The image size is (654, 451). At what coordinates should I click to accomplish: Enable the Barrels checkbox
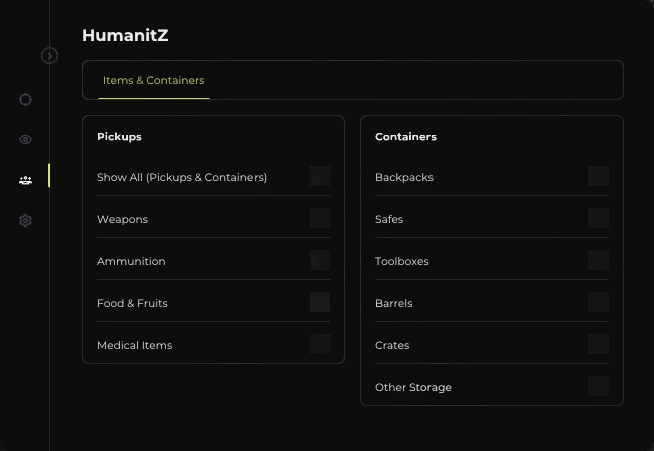(x=598, y=302)
